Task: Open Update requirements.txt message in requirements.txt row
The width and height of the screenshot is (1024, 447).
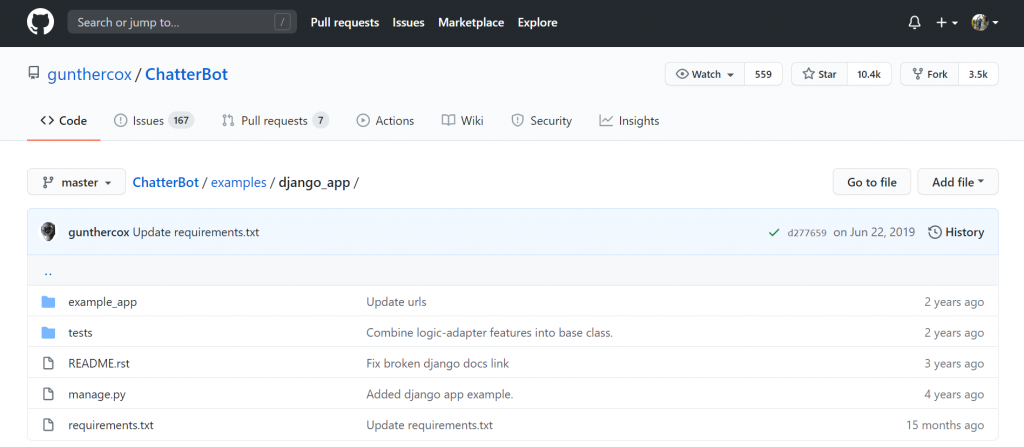Action: pyautogui.click(x=430, y=425)
